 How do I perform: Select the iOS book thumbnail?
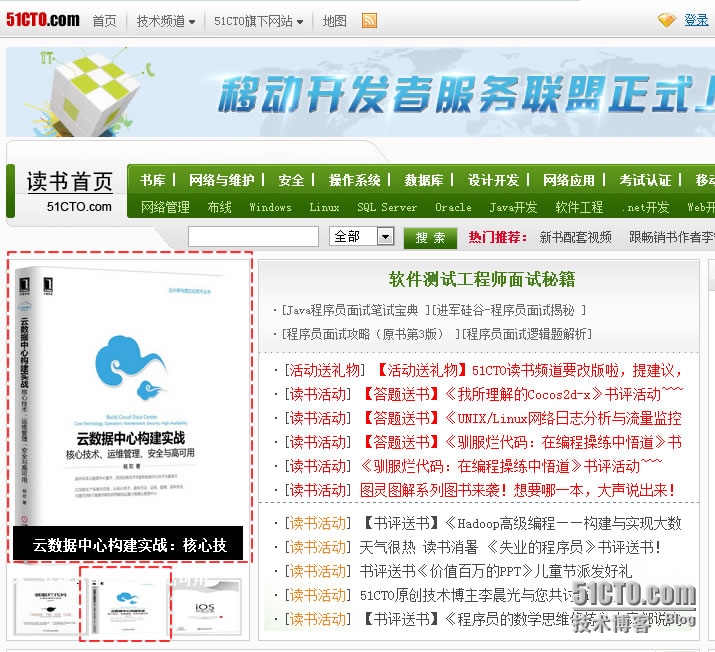206,607
